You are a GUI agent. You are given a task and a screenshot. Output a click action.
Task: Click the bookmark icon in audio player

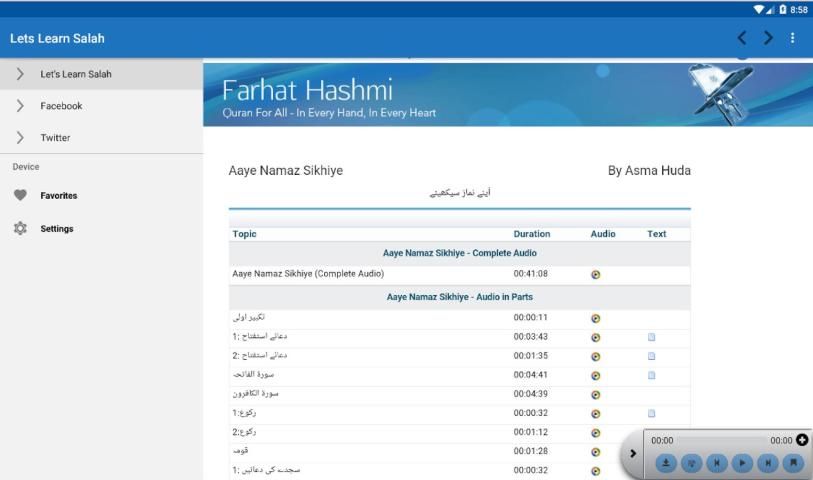(792, 463)
